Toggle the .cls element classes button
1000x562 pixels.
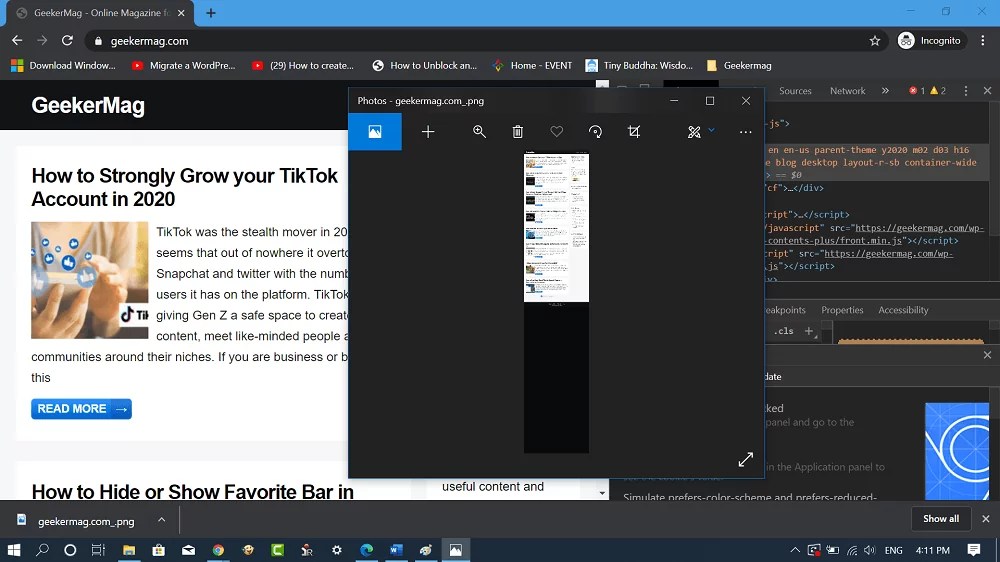783,331
